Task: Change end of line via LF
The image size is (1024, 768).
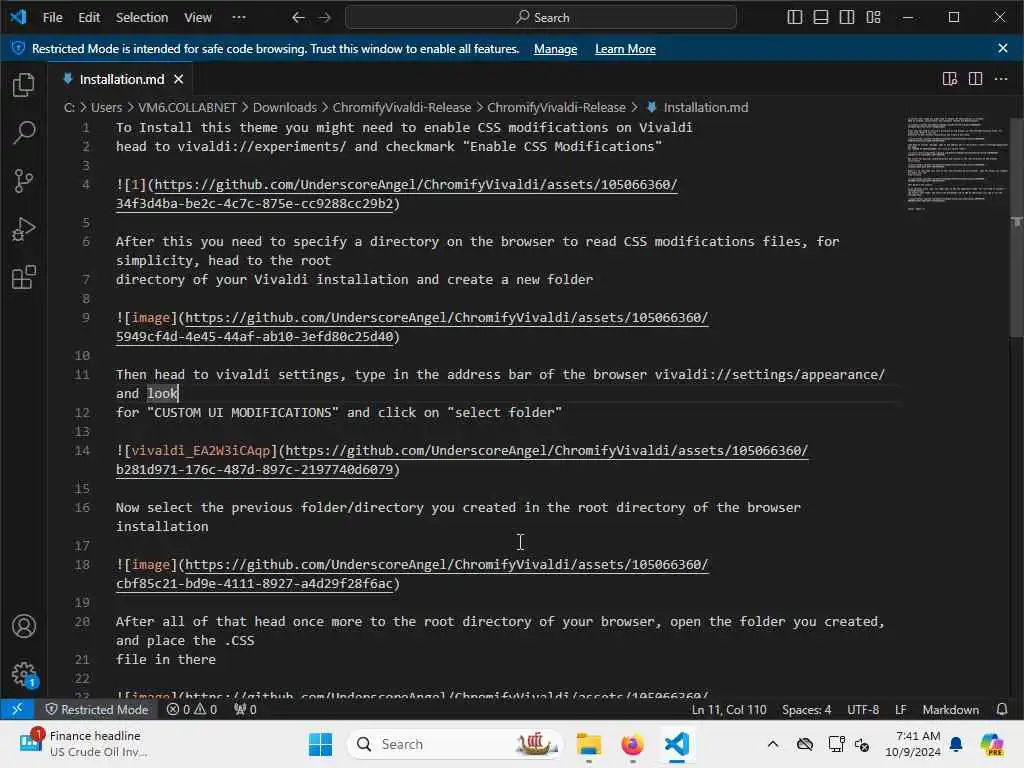Action: click(901, 709)
